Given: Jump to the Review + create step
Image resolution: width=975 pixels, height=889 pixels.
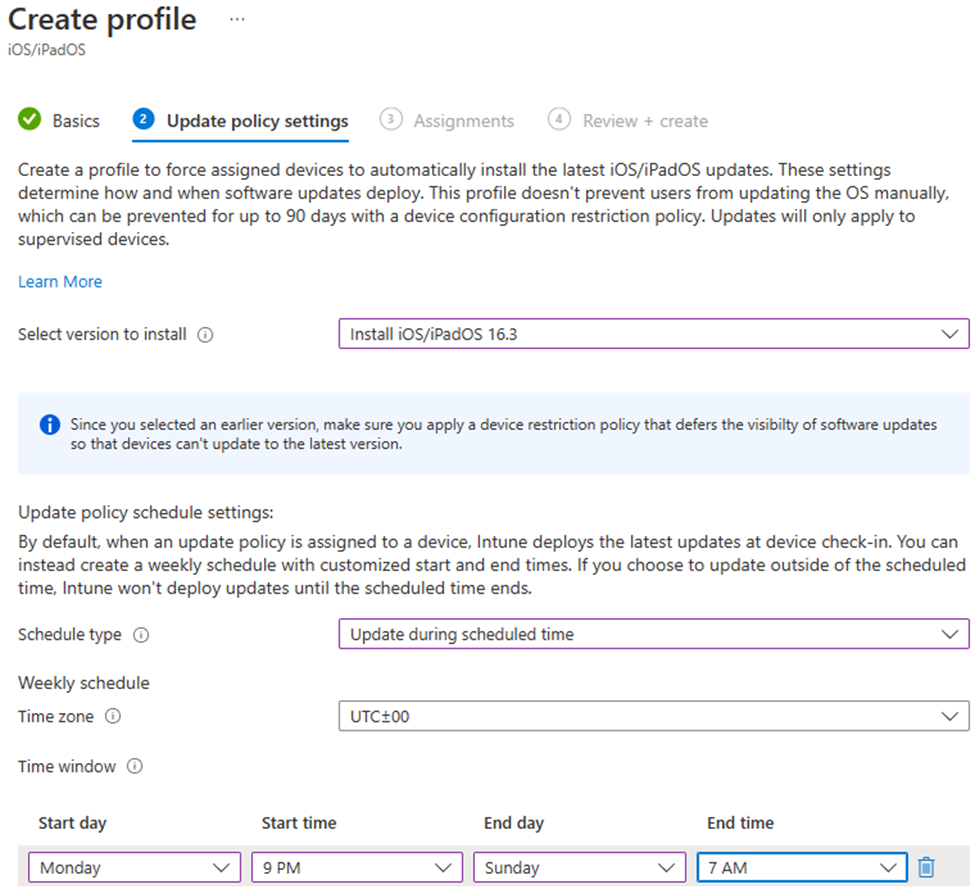Looking at the screenshot, I should coord(645,121).
